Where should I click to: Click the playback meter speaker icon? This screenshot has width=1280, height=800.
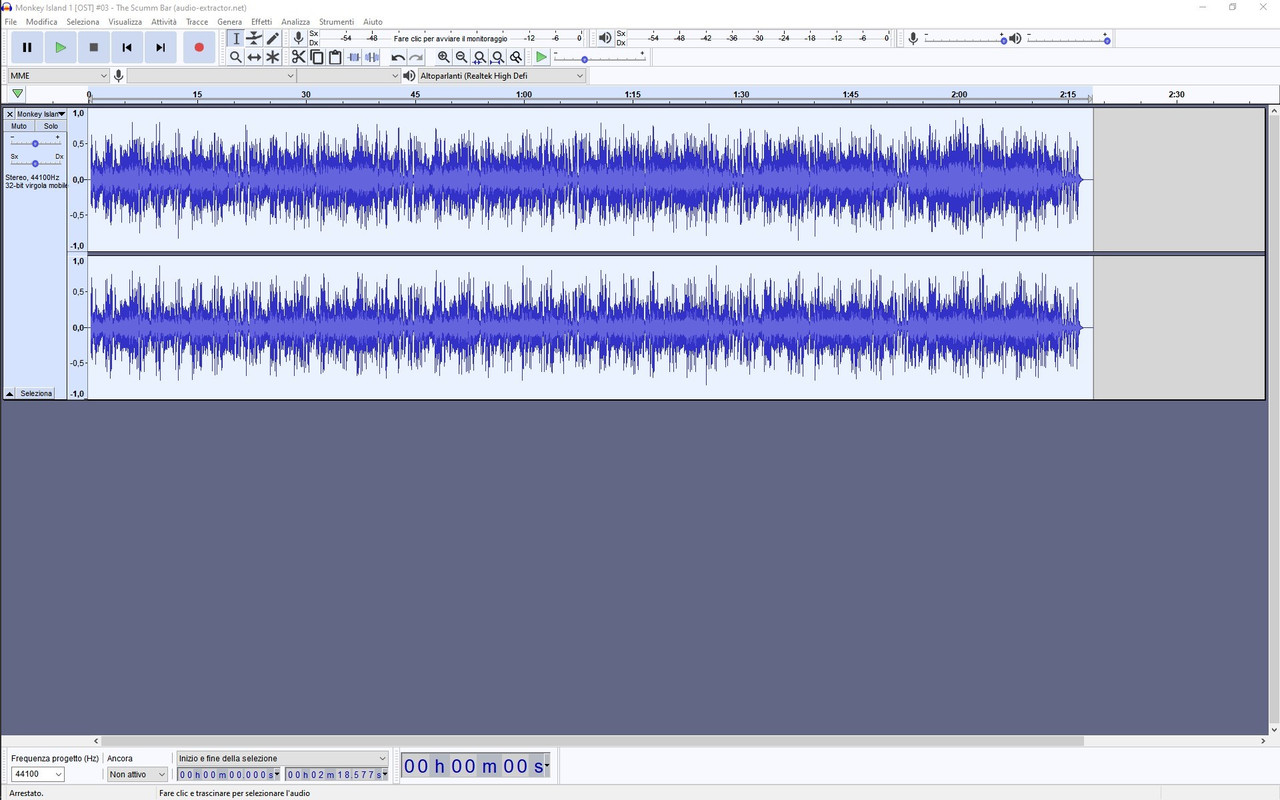[605, 38]
